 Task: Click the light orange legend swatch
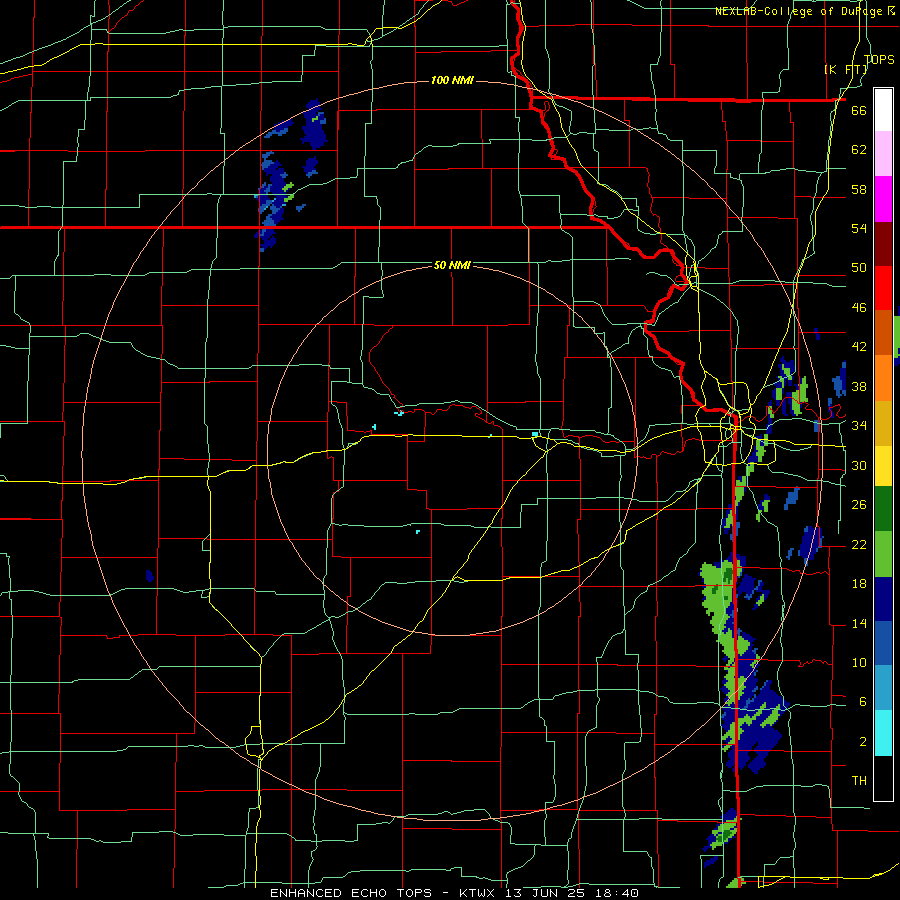(883, 378)
